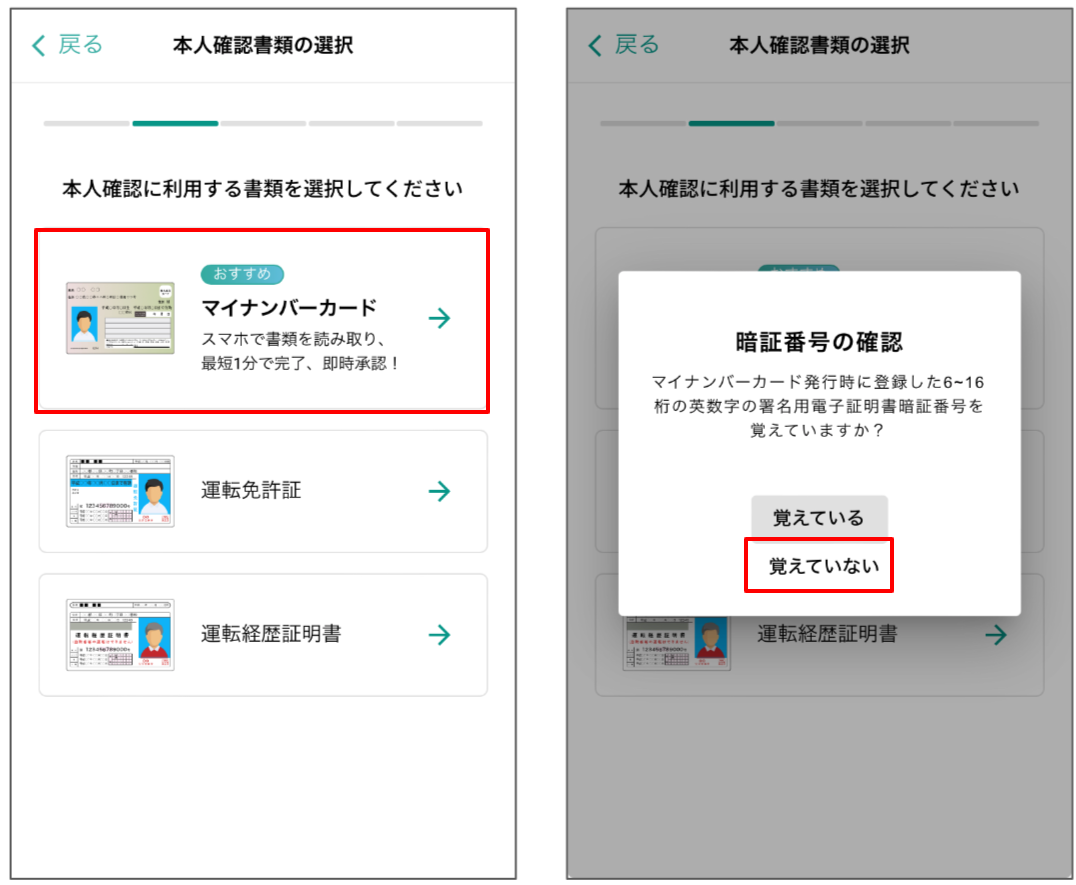Click the 戻る link in the right screen

637,45
